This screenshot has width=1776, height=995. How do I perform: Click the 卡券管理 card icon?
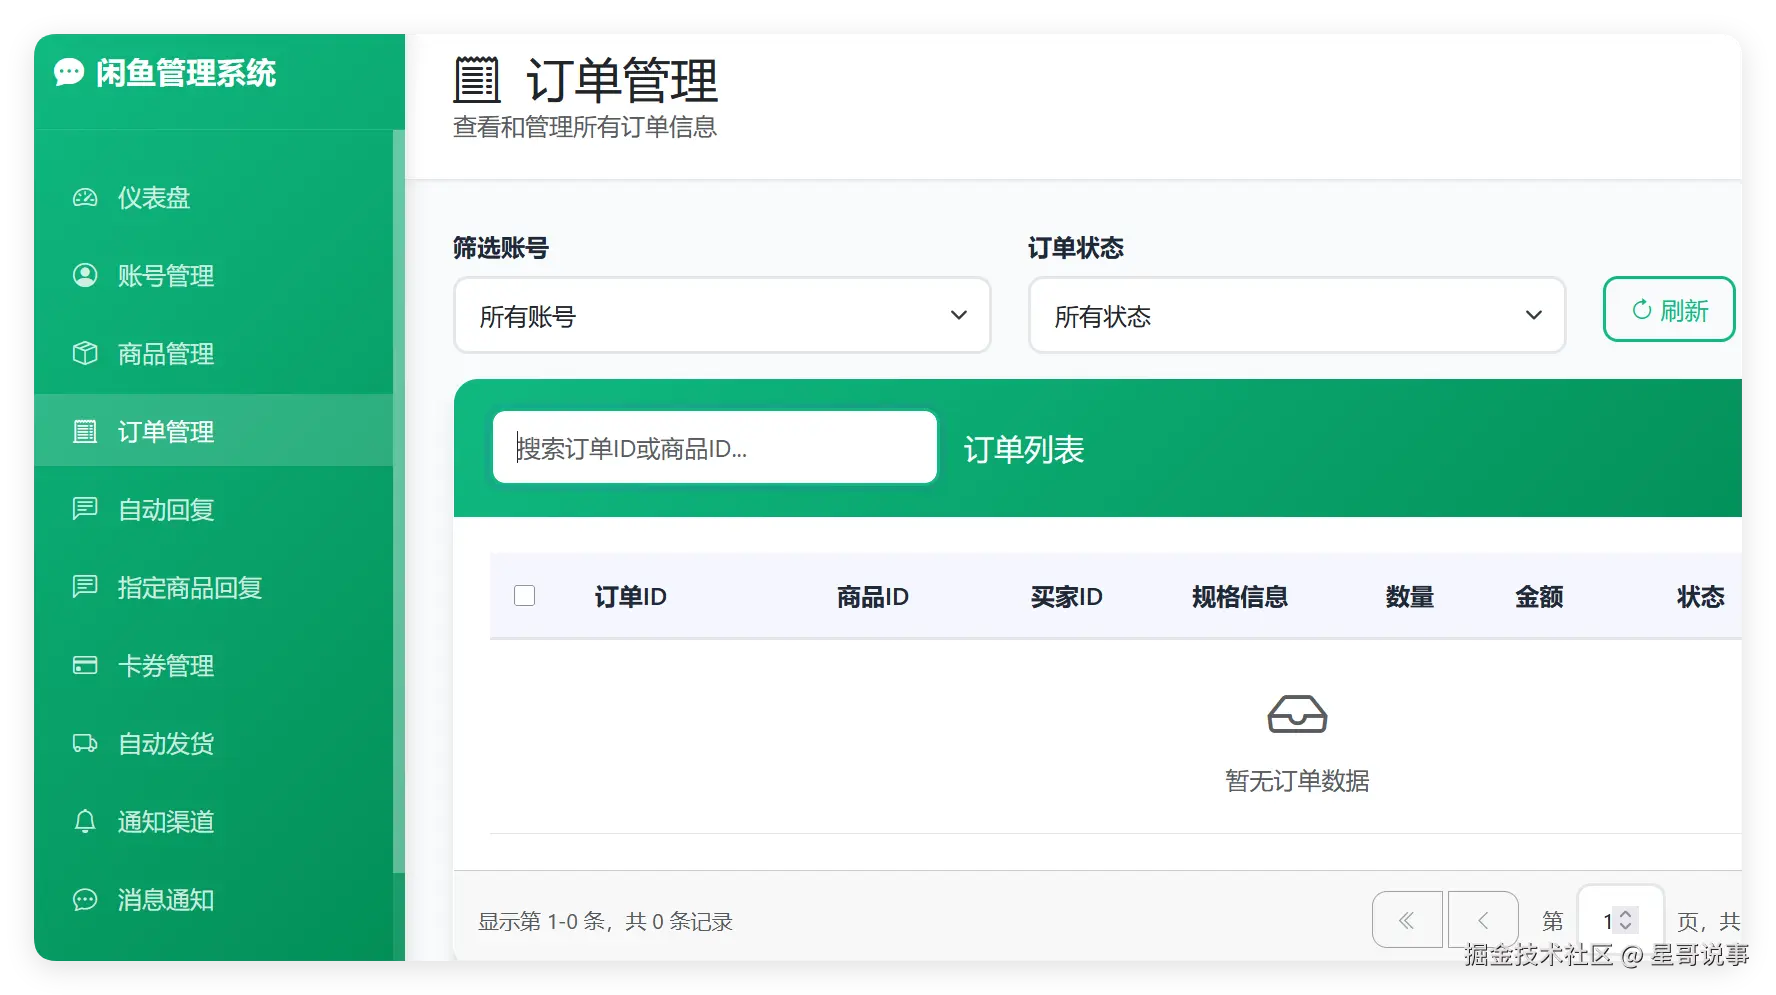pyautogui.click(x=85, y=665)
